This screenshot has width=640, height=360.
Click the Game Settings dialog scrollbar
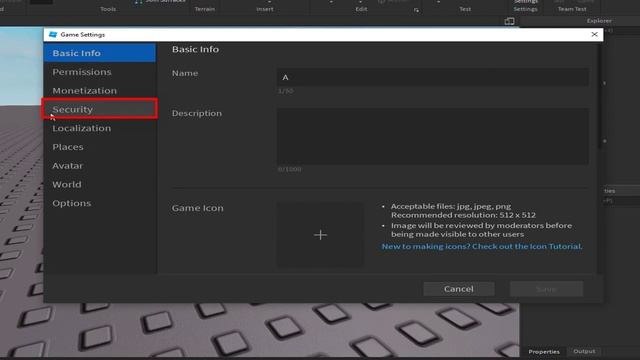click(599, 96)
